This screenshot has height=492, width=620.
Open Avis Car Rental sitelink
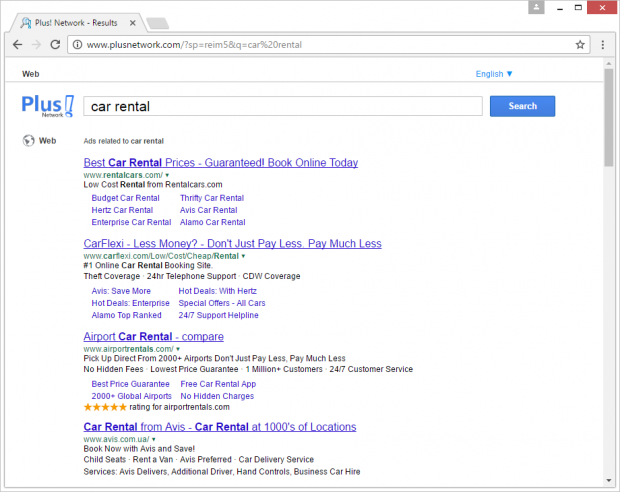(x=208, y=210)
